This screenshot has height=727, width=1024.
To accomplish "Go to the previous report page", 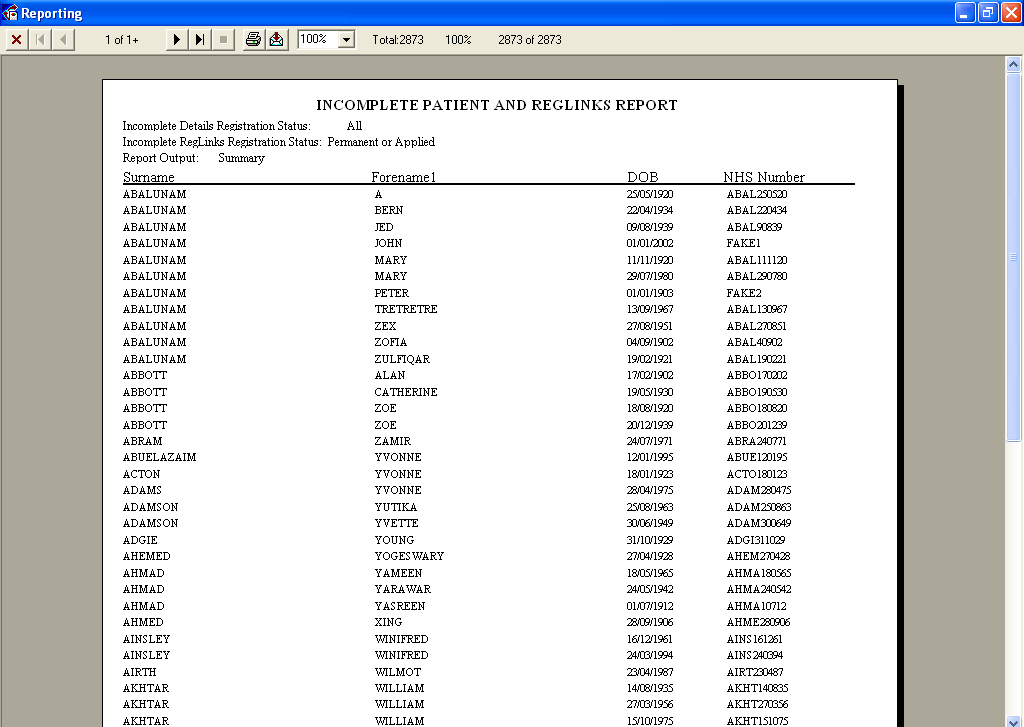I will tap(63, 40).
